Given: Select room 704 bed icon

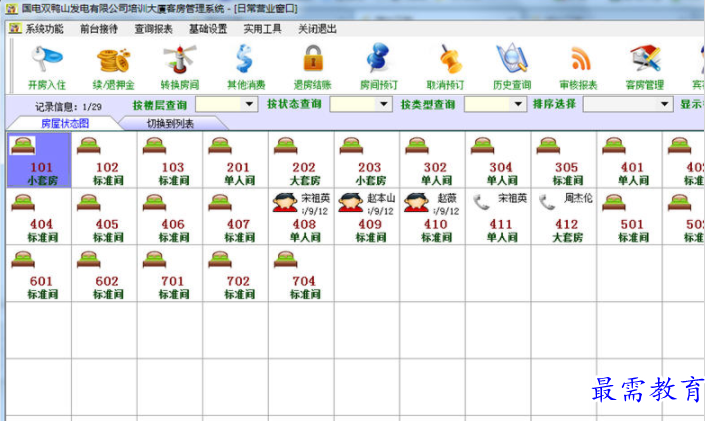Looking at the screenshot, I should click(286, 260).
